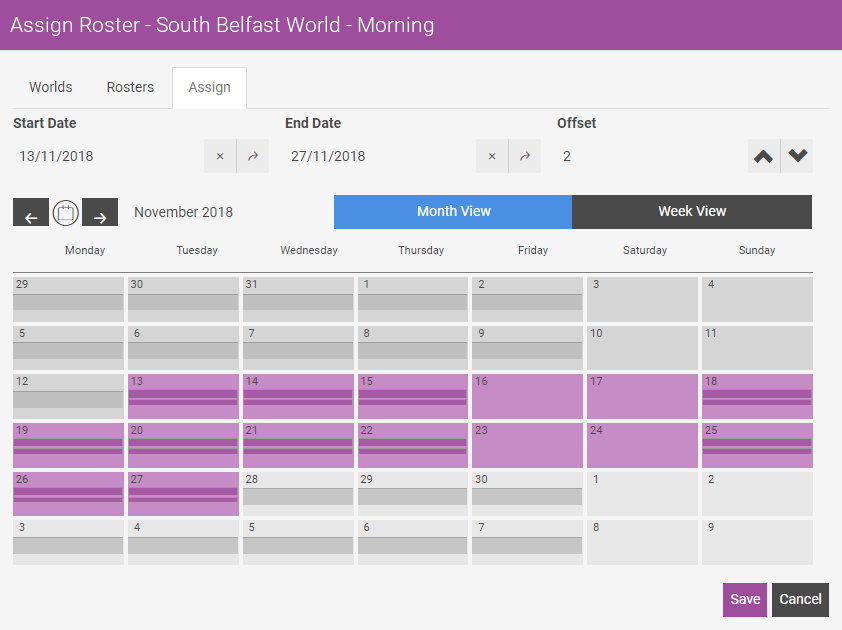Edit the End Date field
The width and height of the screenshot is (842, 630).
pyautogui.click(x=380, y=156)
